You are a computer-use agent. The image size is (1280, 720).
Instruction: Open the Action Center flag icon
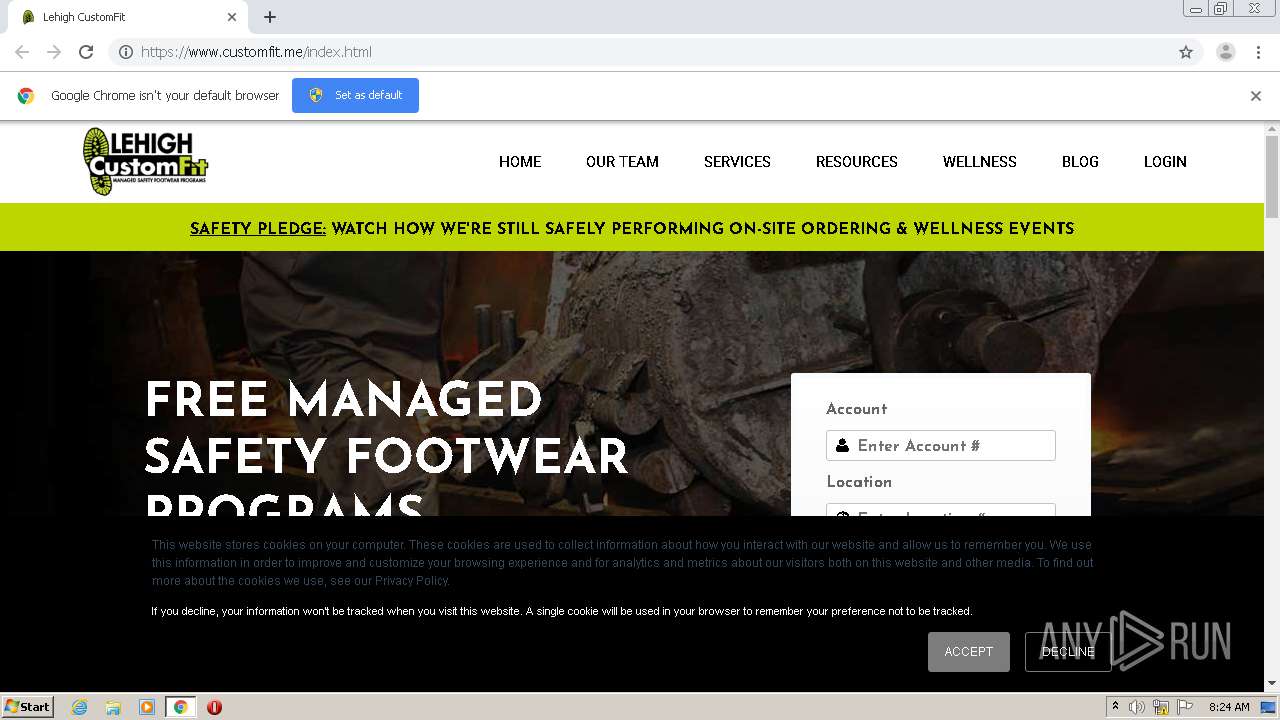[1185, 707]
